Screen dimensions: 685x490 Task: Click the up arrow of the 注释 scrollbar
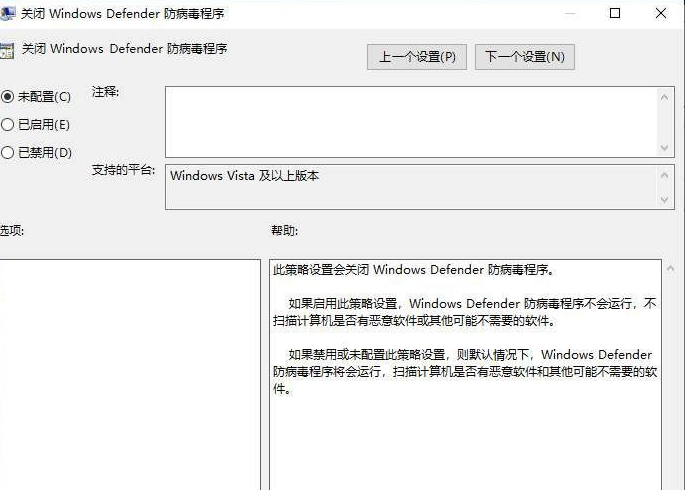click(664, 97)
